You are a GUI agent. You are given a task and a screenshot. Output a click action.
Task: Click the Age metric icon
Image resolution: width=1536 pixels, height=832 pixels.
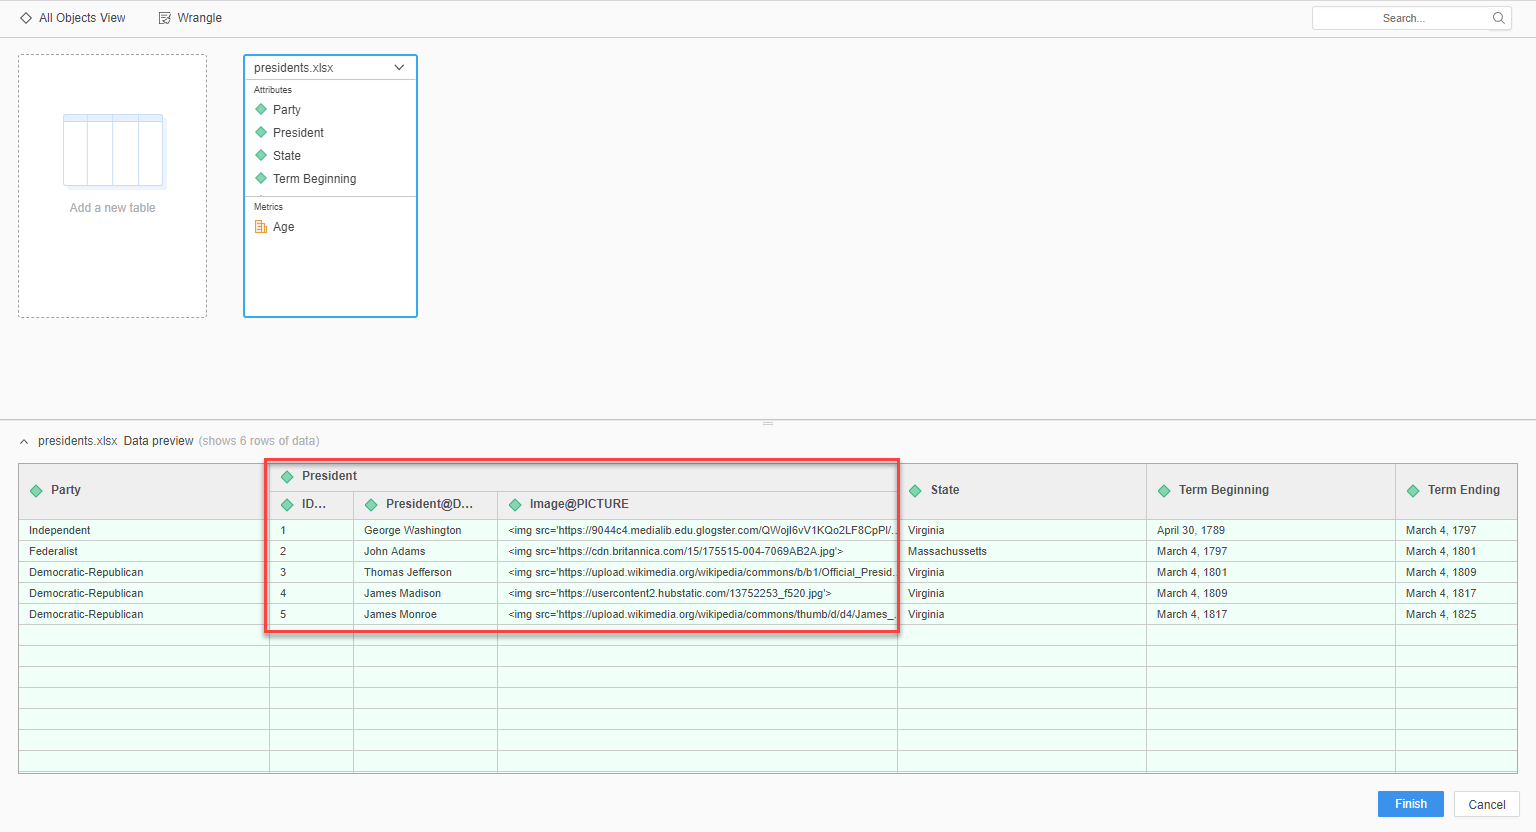261,227
